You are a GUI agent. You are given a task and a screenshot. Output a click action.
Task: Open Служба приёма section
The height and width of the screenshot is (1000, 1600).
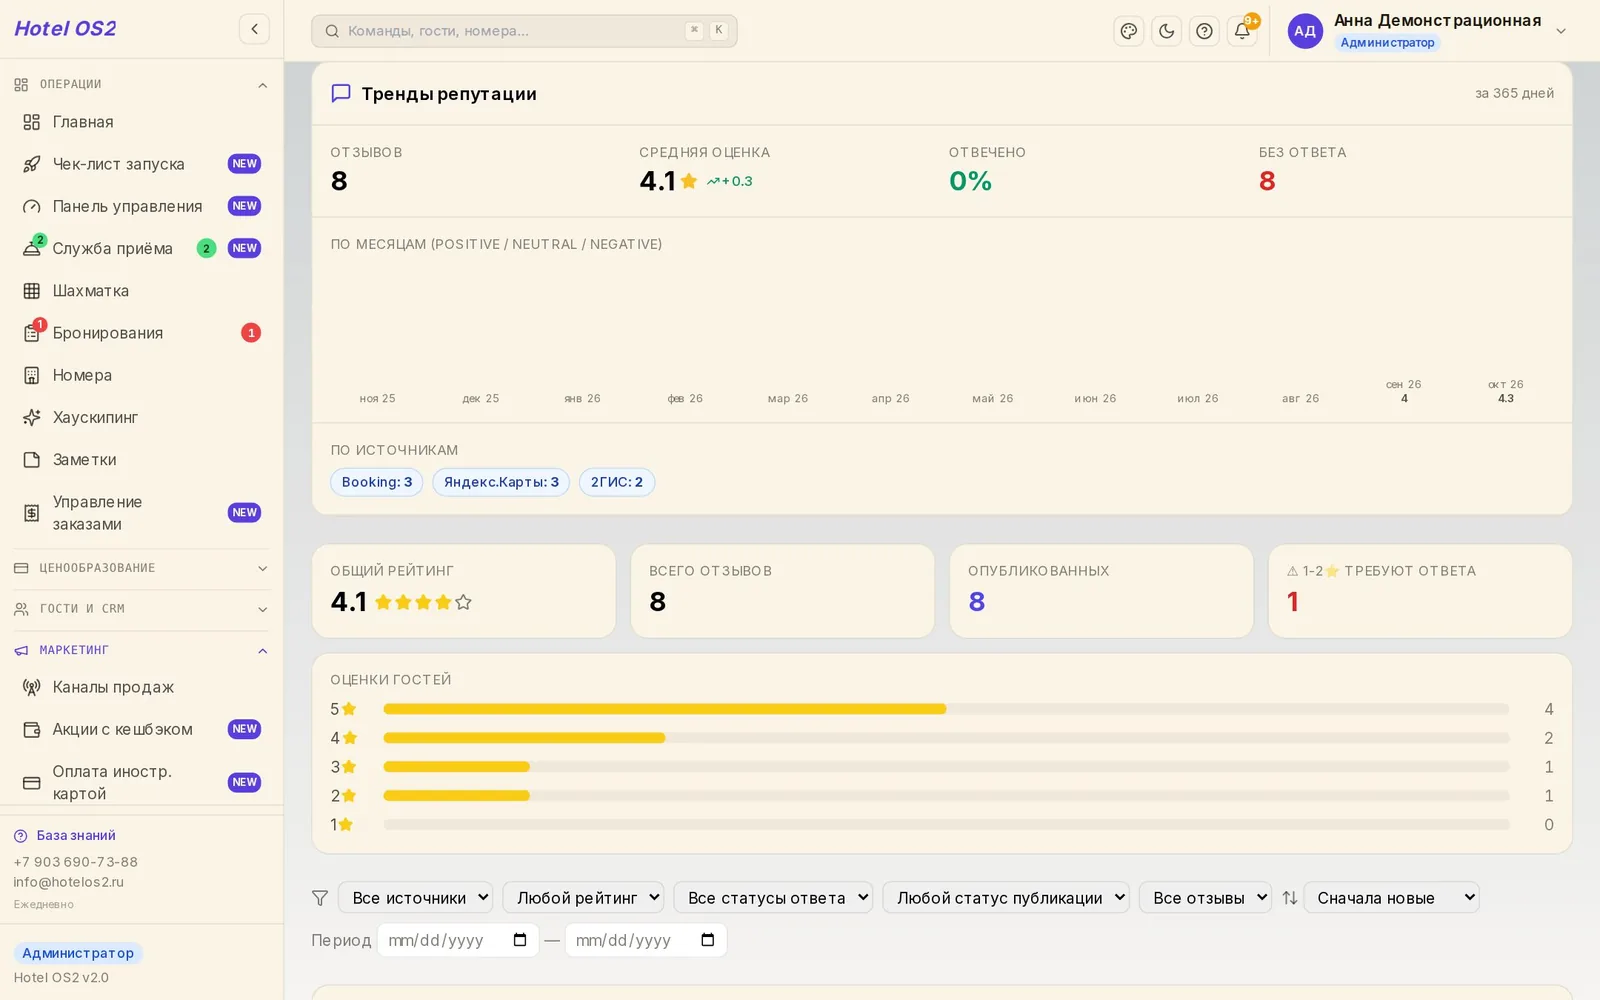tap(142, 248)
